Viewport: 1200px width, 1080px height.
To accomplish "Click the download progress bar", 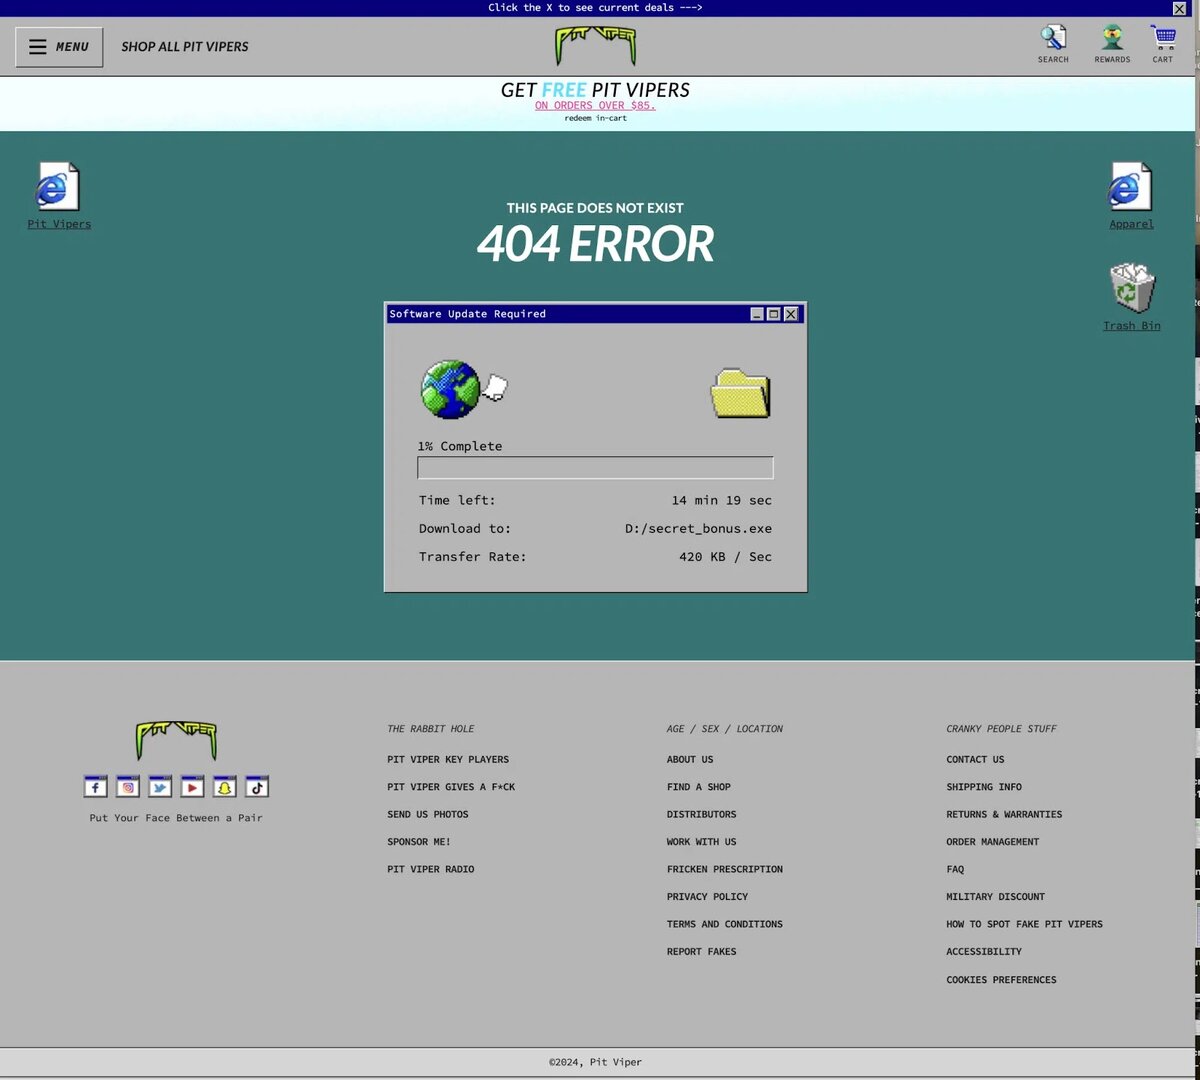I will 595,467.
